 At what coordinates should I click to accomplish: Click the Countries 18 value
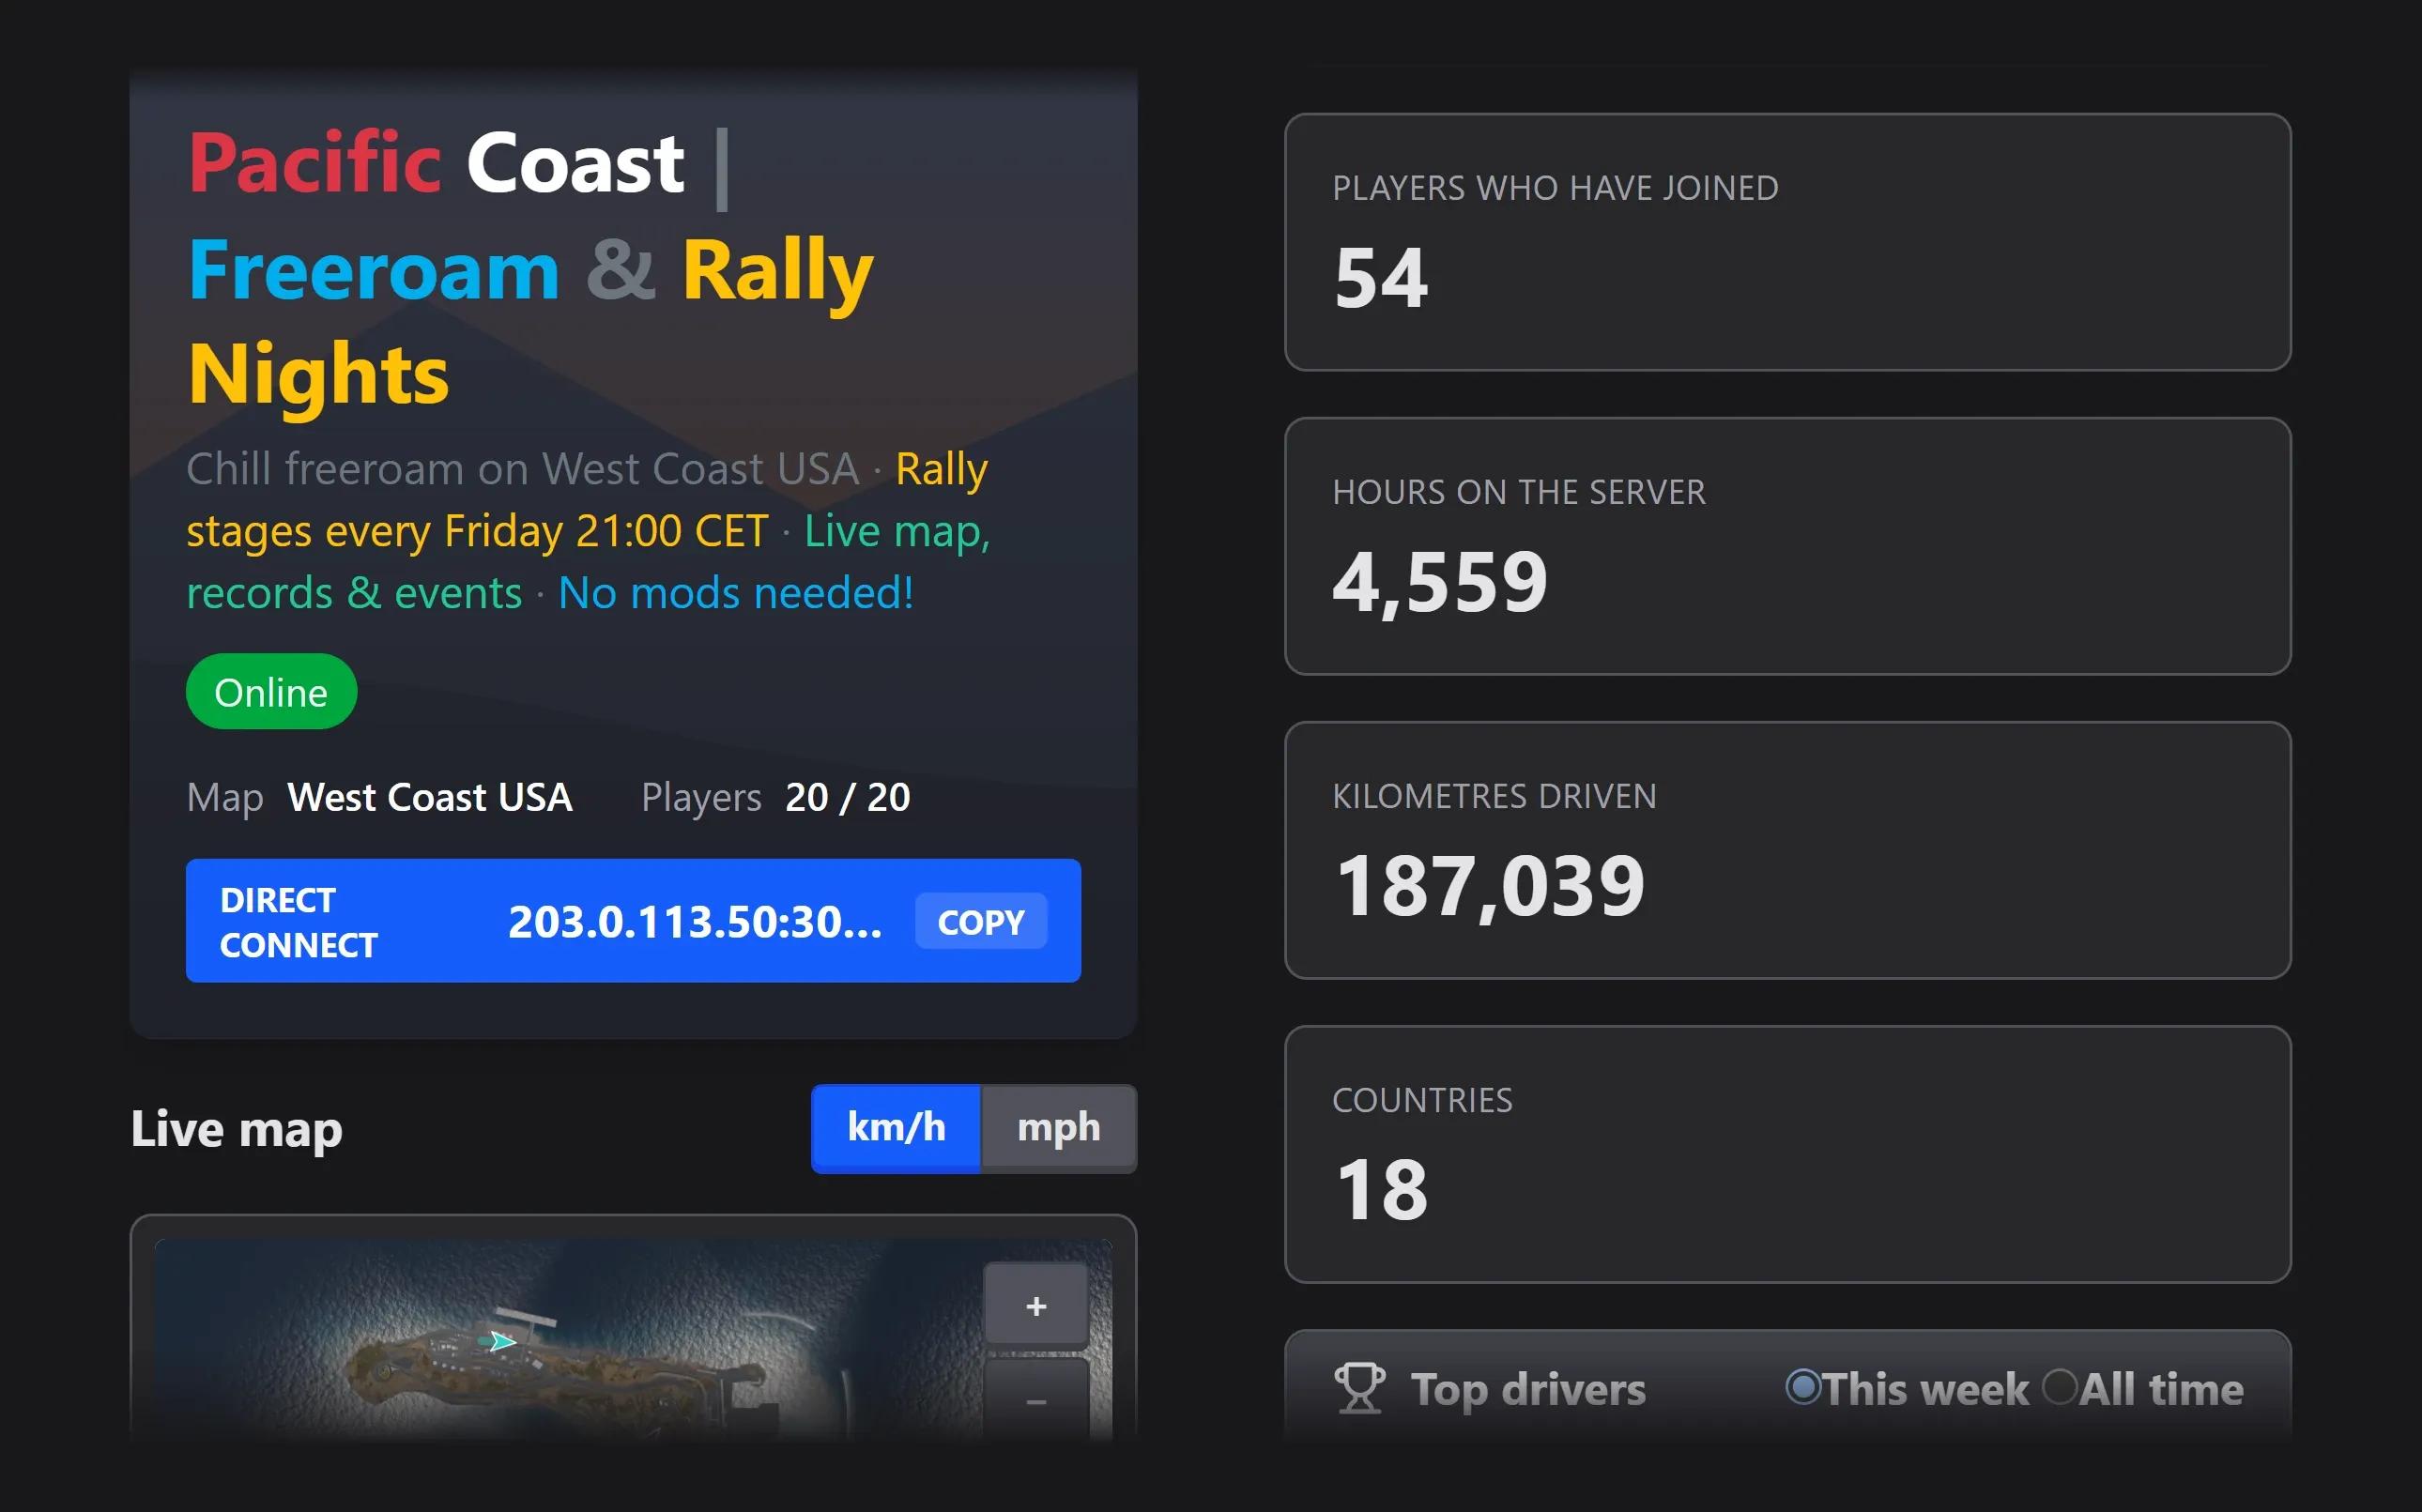[x=1382, y=1190]
